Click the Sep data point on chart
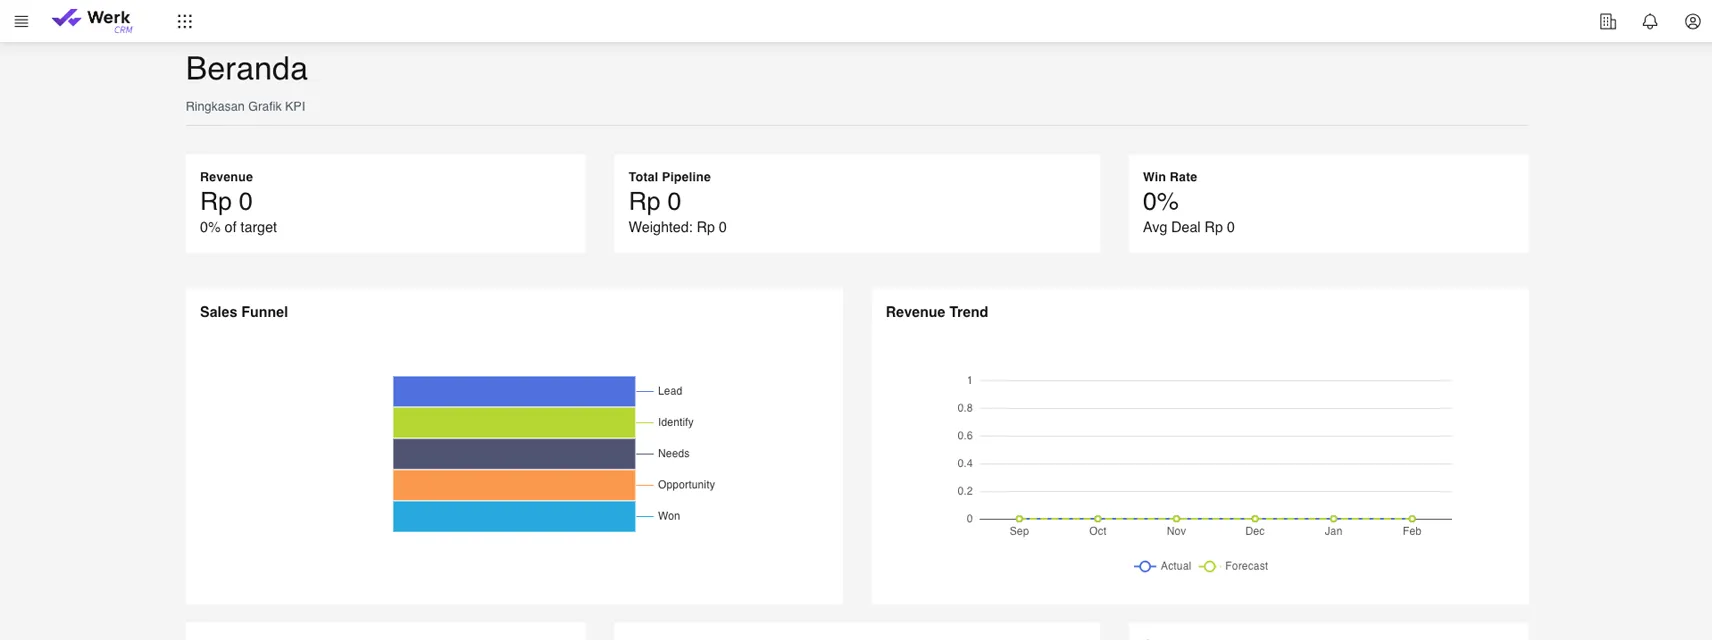 [x=1019, y=519]
